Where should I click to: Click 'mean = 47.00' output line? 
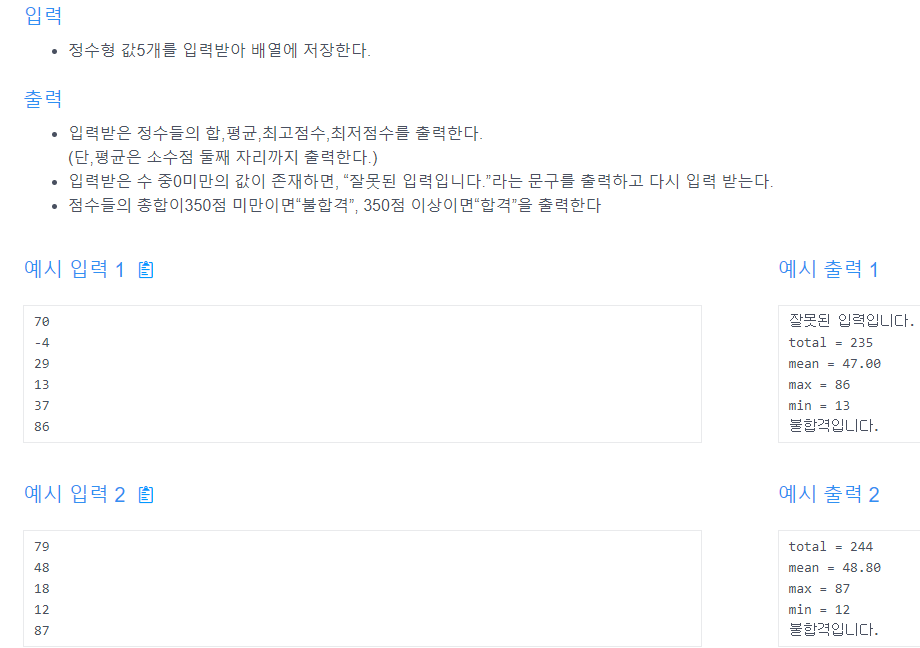(x=834, y=364)
